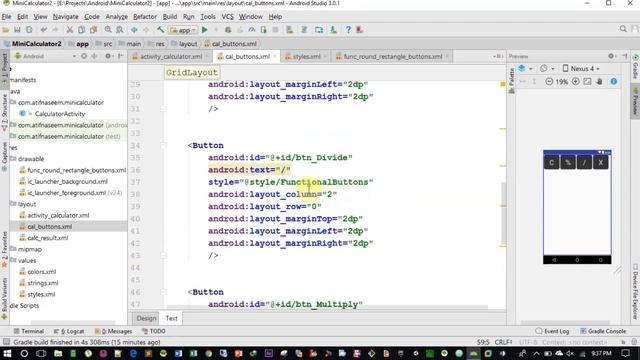Open the Refactor menu

coord(145,17)
